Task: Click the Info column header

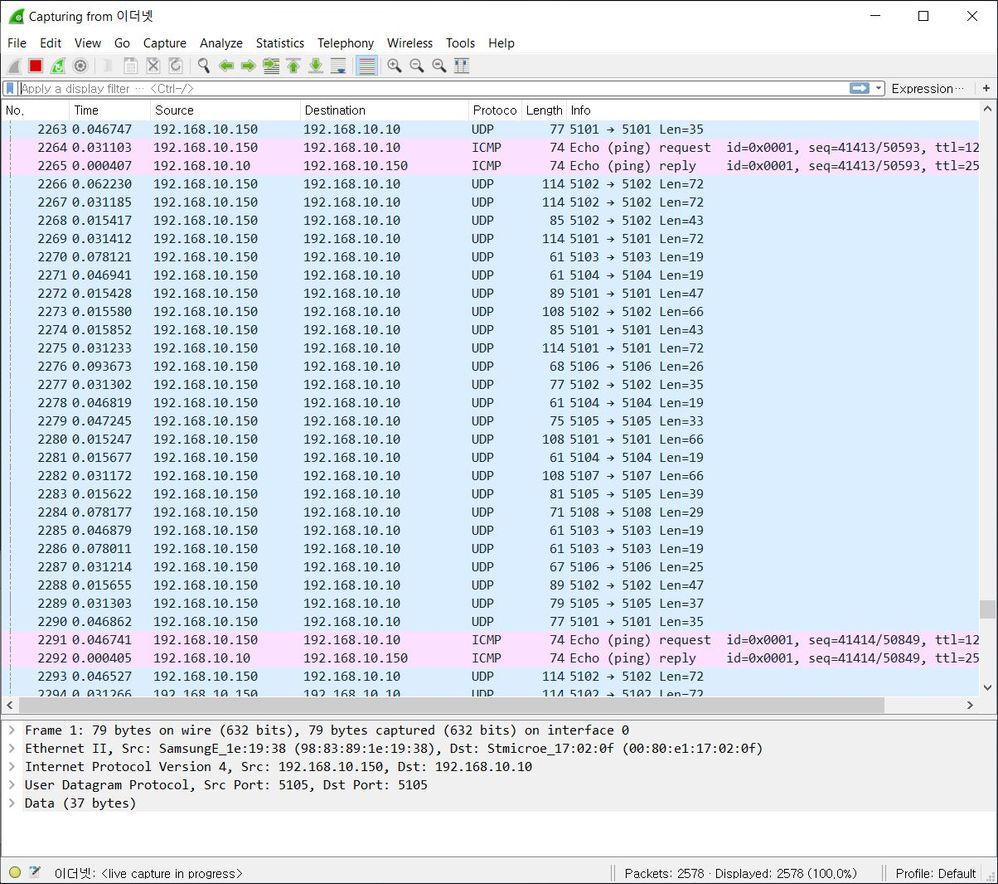Action: [773, 111]
